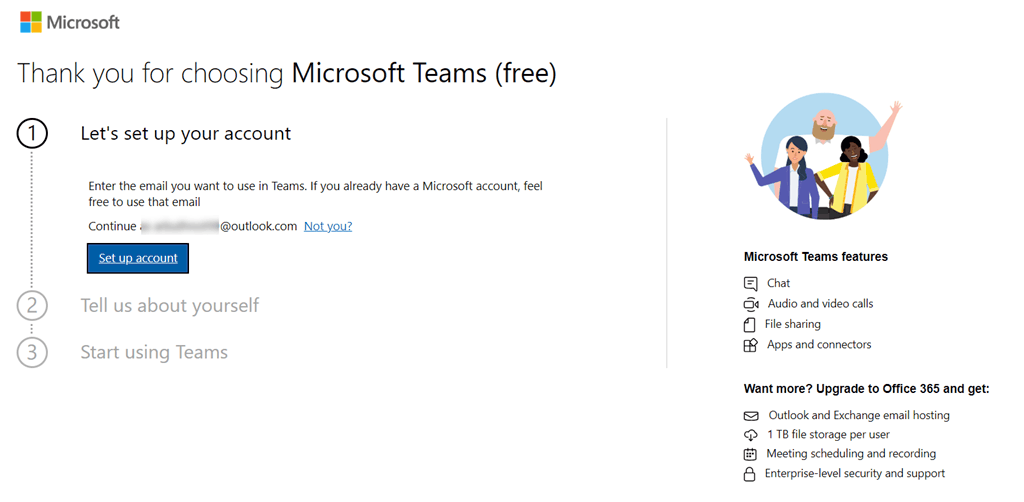Click the 'Tell us about yourself' step
1024x502 pixels.
(x=169, y=305)
